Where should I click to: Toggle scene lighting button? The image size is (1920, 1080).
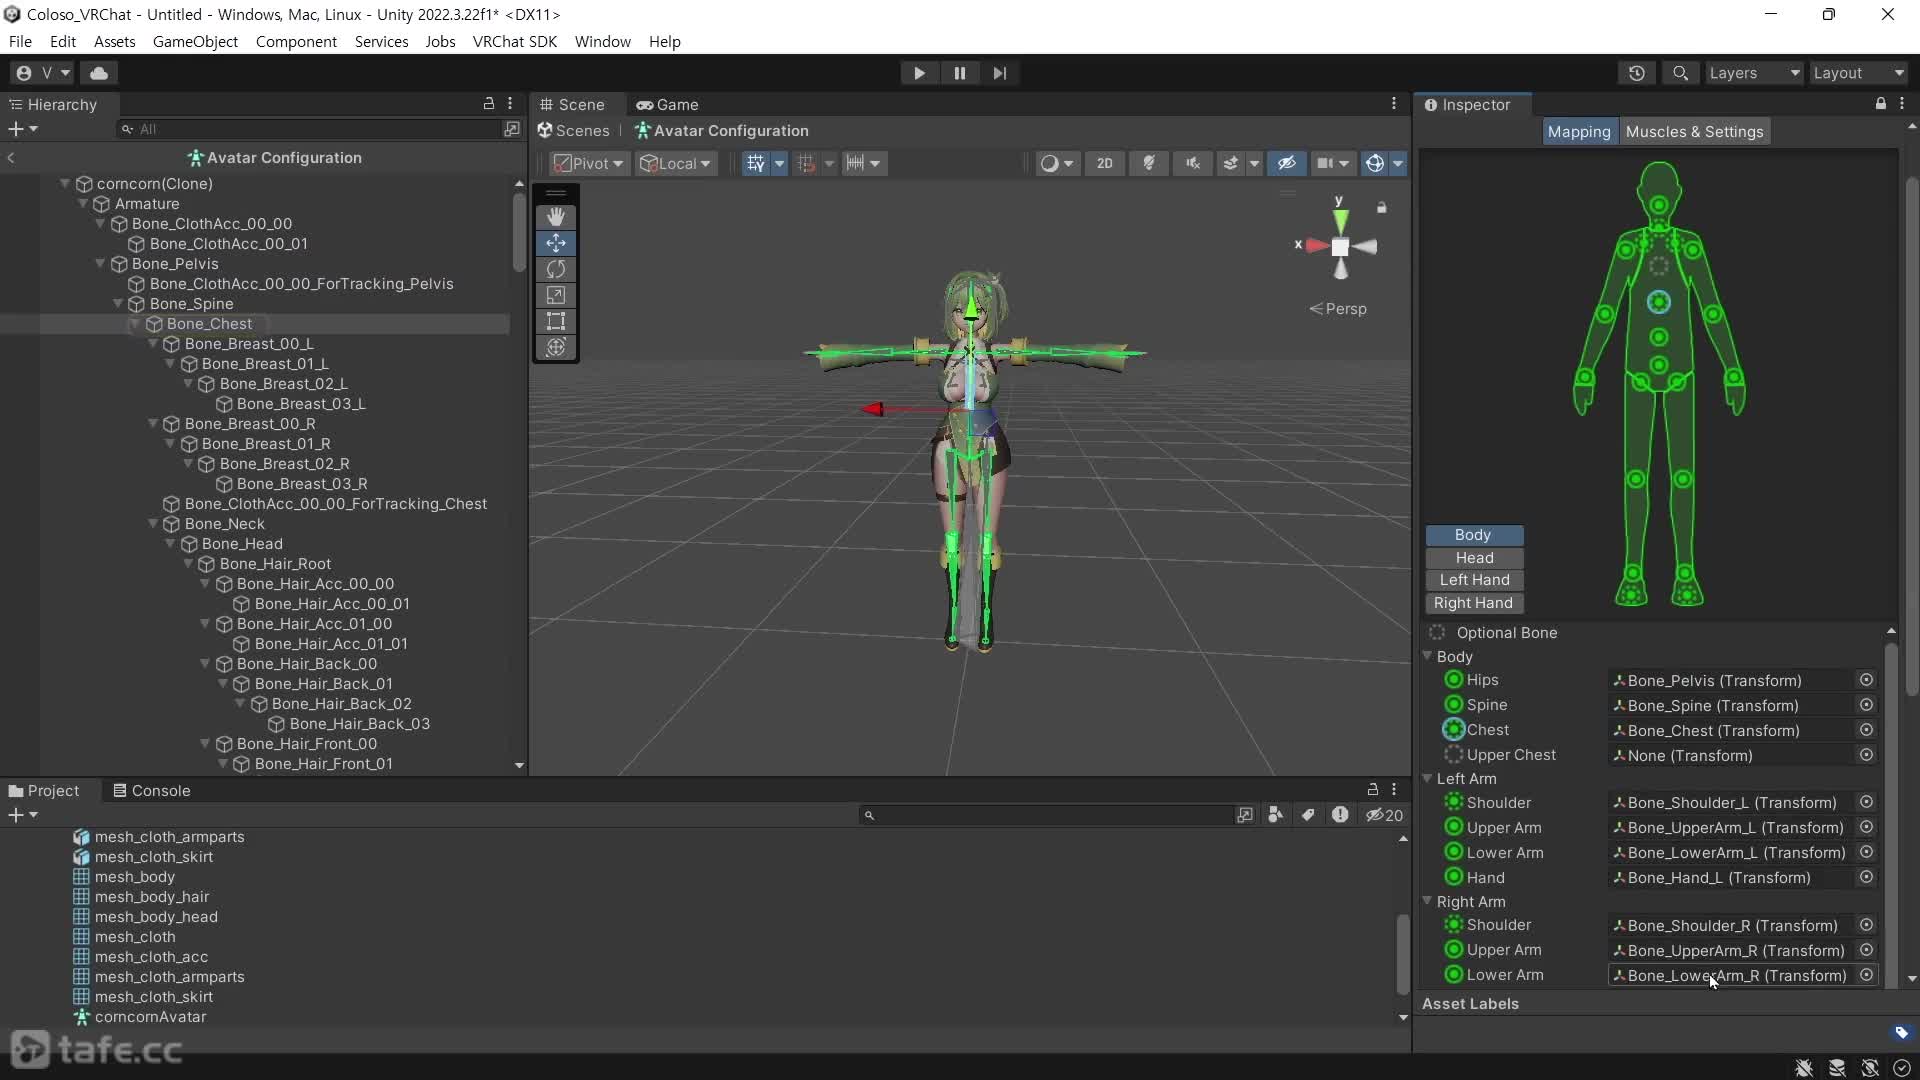coord(1149,163)
